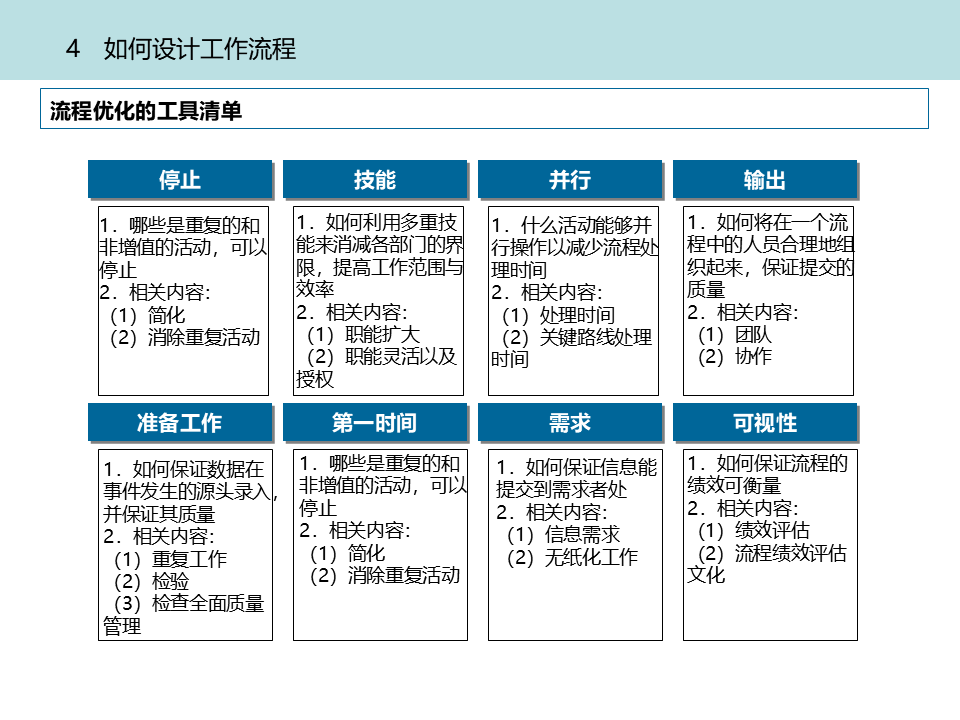This screenshot has height=720, width=960.
Task: Click text (1) 团队
Action: click(735, 334)
